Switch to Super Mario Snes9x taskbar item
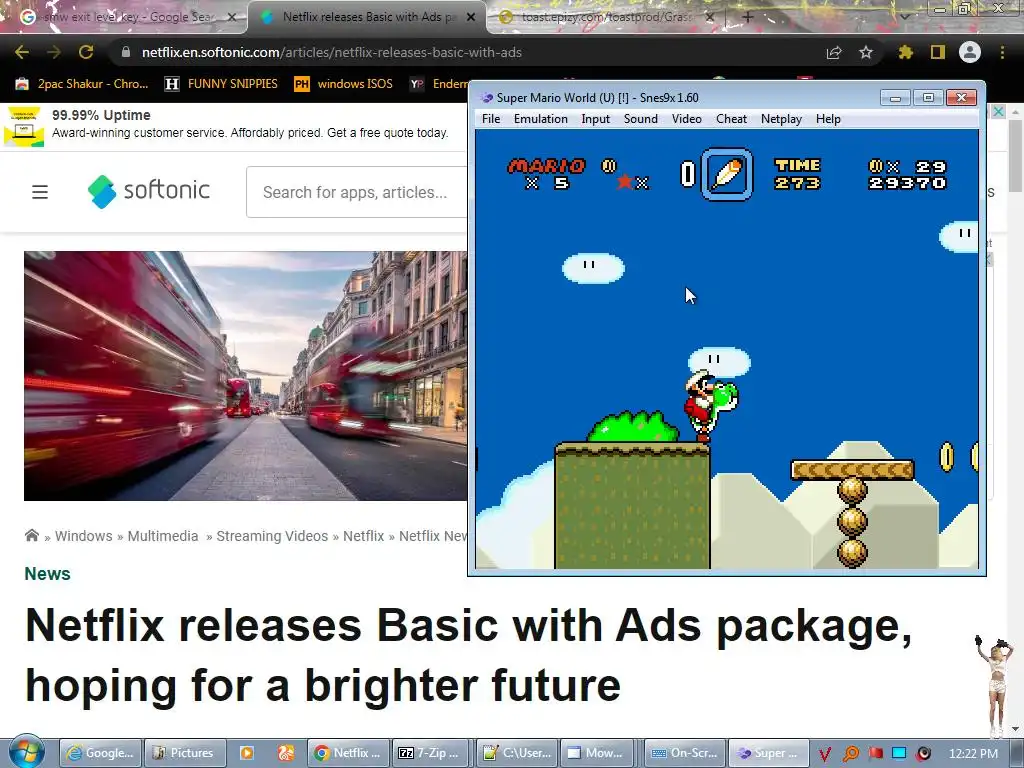The image size is (1024, 768). point(769,753)
